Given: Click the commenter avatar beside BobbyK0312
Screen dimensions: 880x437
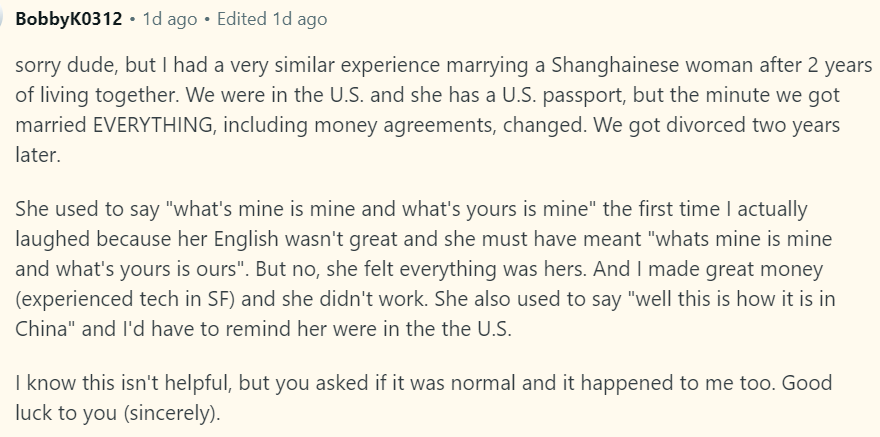Looking at the screenshot, I should (x=3, y=19).
